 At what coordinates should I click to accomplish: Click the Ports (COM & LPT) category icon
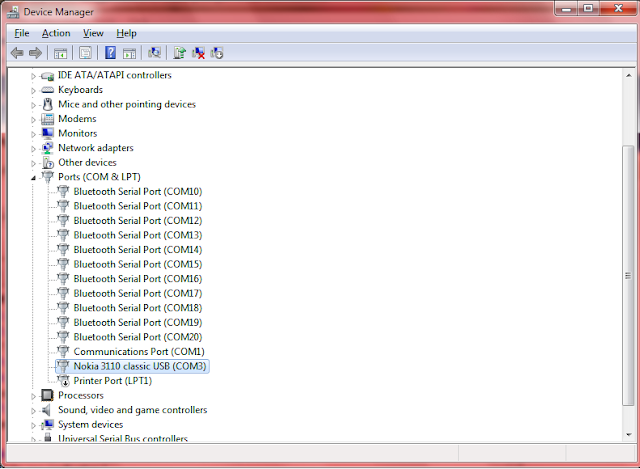click(48, 177)
